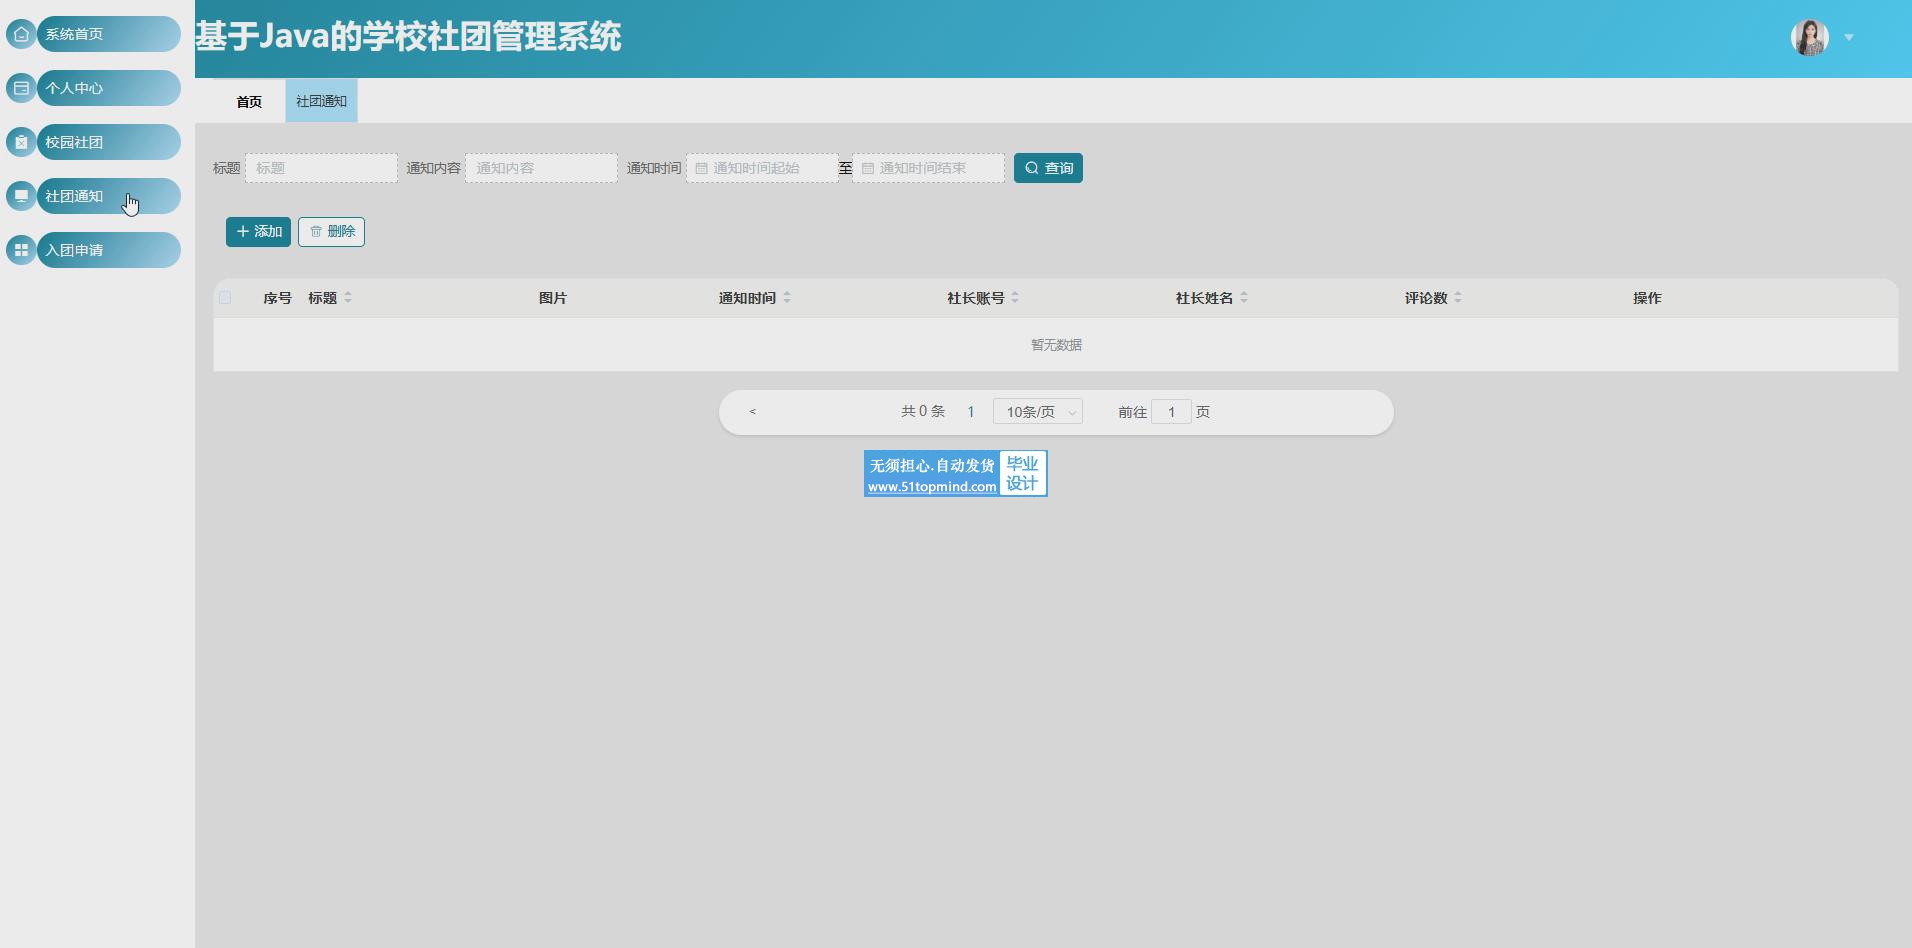This screenshot has width=1912, height=948.
Task: Click the 删除 button
Action: (331, 232)
